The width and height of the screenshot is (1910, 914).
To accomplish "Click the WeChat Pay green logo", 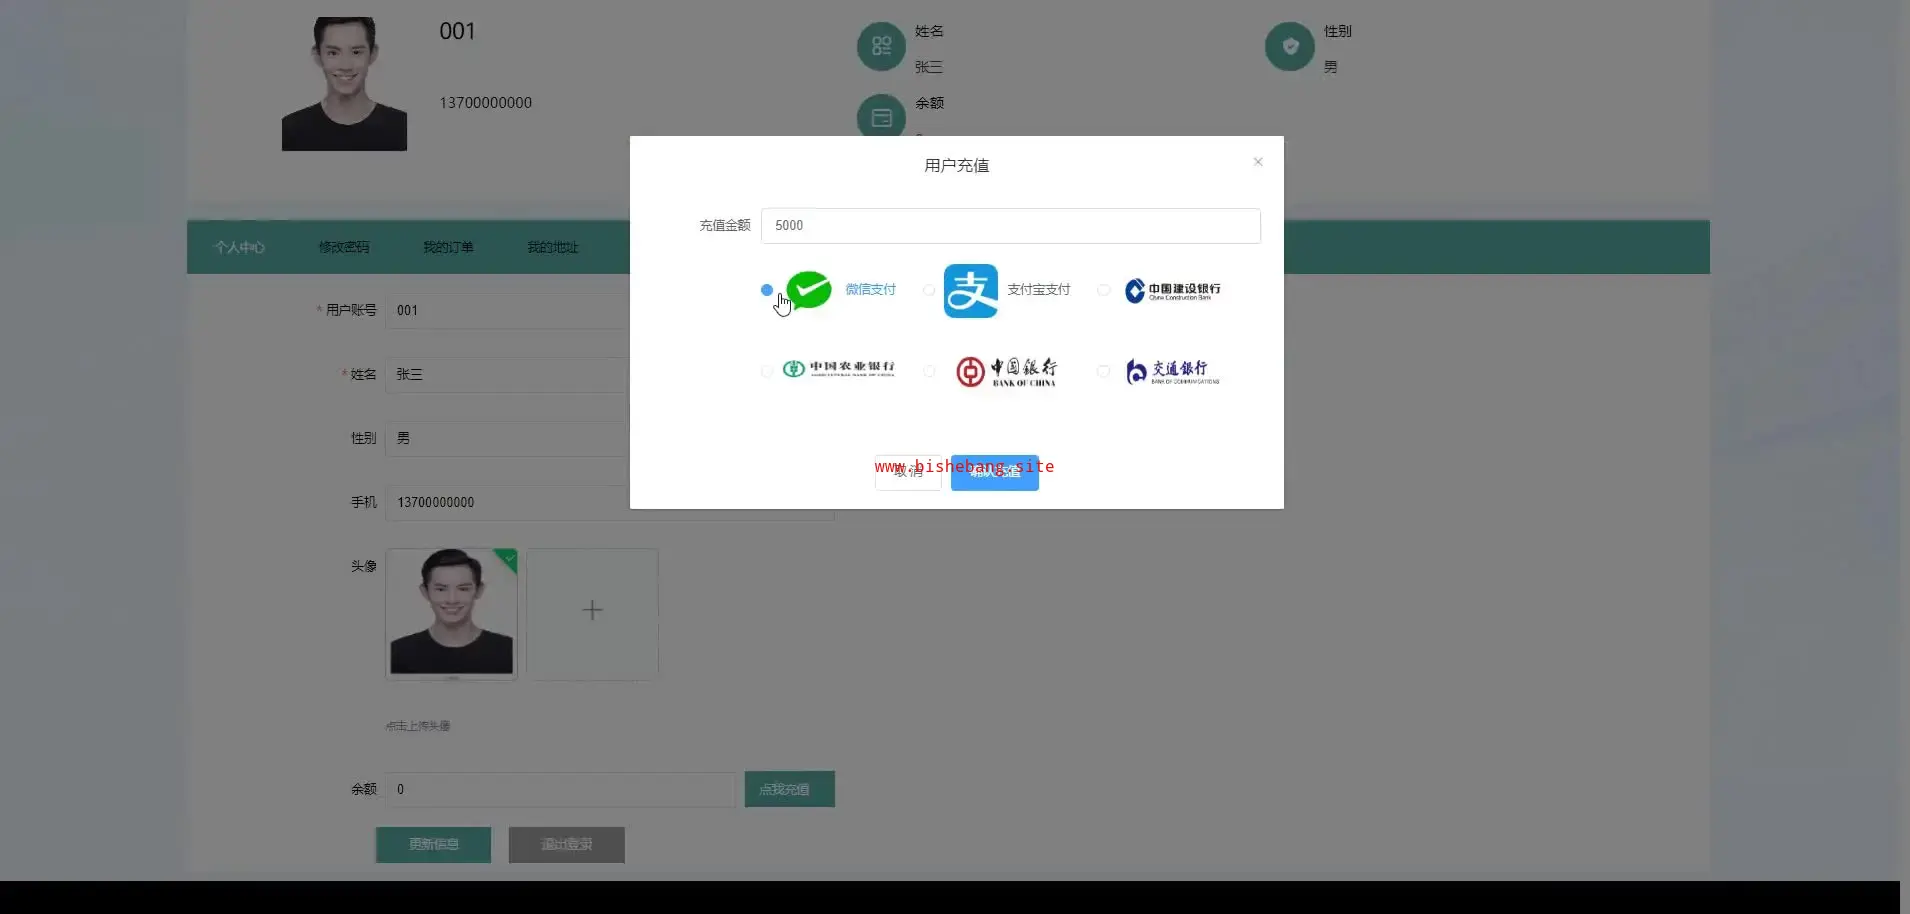I will (809, 290).
